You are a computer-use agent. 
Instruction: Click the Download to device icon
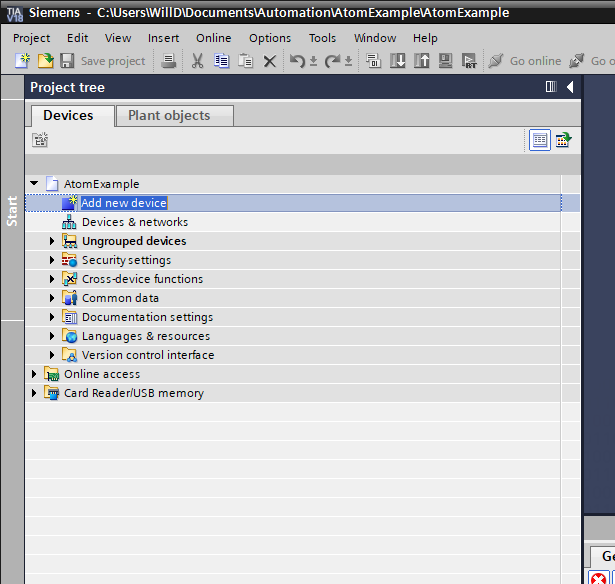click(x=398, y=61)
